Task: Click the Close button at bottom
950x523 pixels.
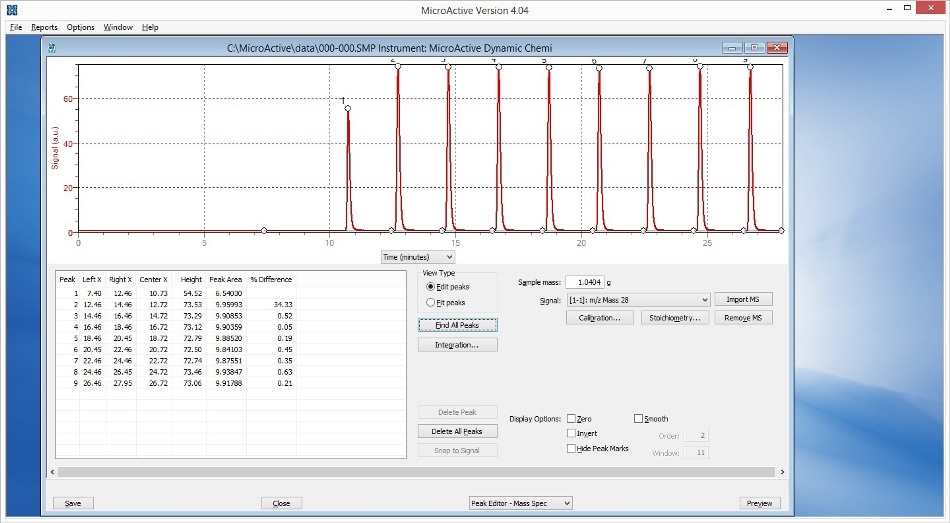Action: pos(281,503)
